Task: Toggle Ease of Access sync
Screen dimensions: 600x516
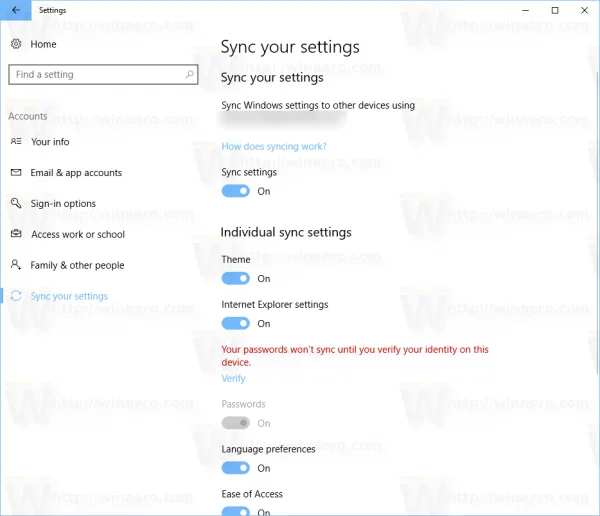Action: point(236,511)
